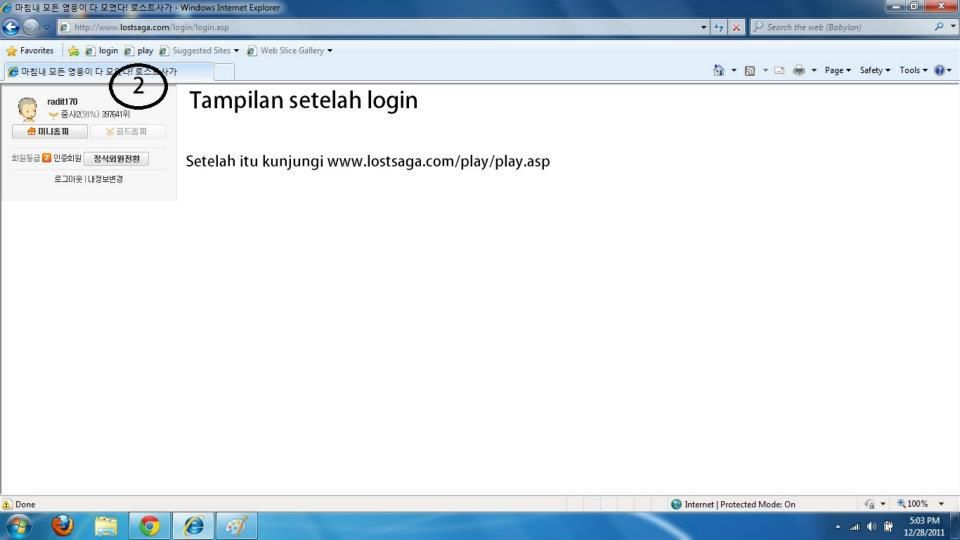Expand the 100% zoom level dropdown
This screenshot has width=960, height=540.
click(942, 504)
